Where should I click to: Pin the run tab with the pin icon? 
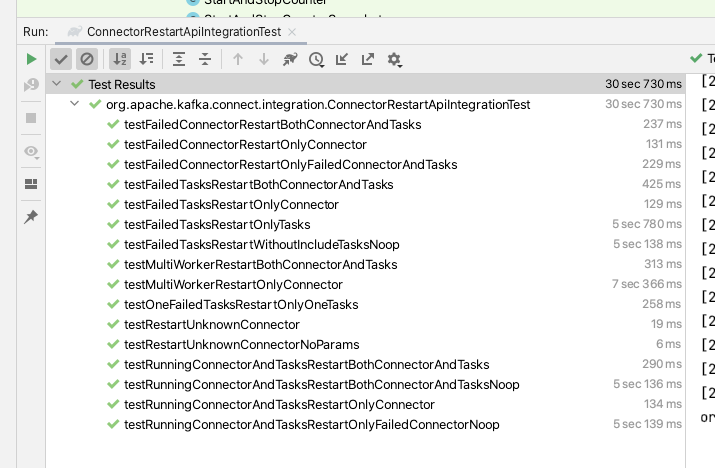pyautogui.click(x=31, y=217)
